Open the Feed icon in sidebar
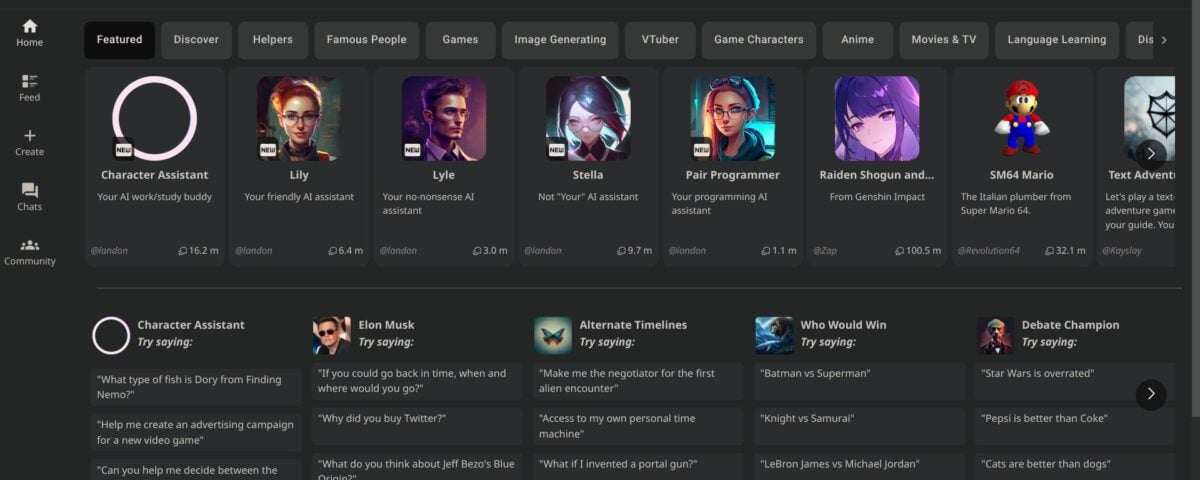This screenshot has height=480, width=1200. 29,81
